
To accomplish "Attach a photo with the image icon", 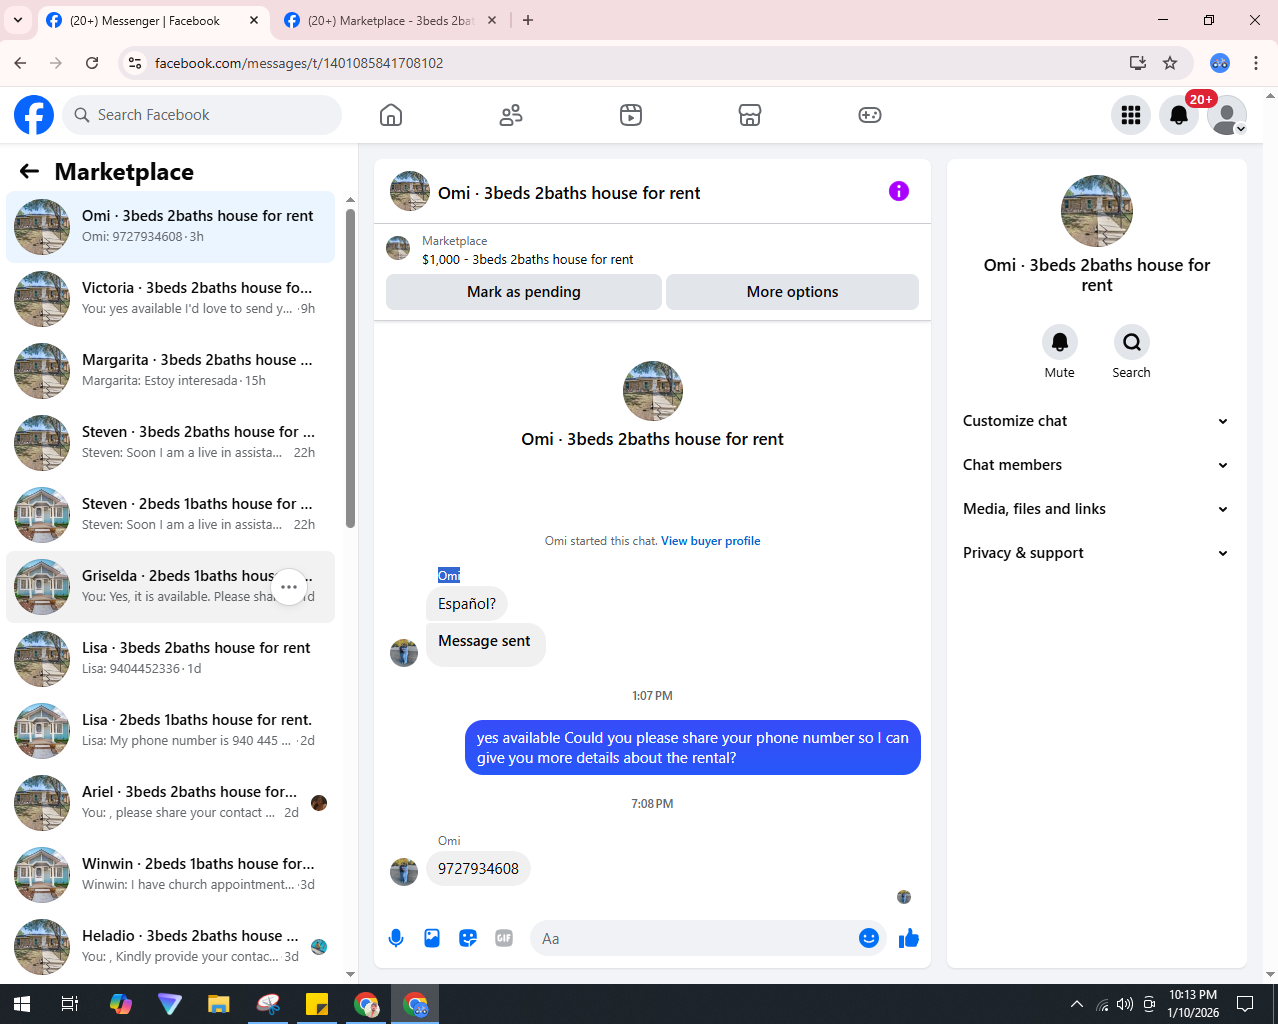I will (432, 938).
